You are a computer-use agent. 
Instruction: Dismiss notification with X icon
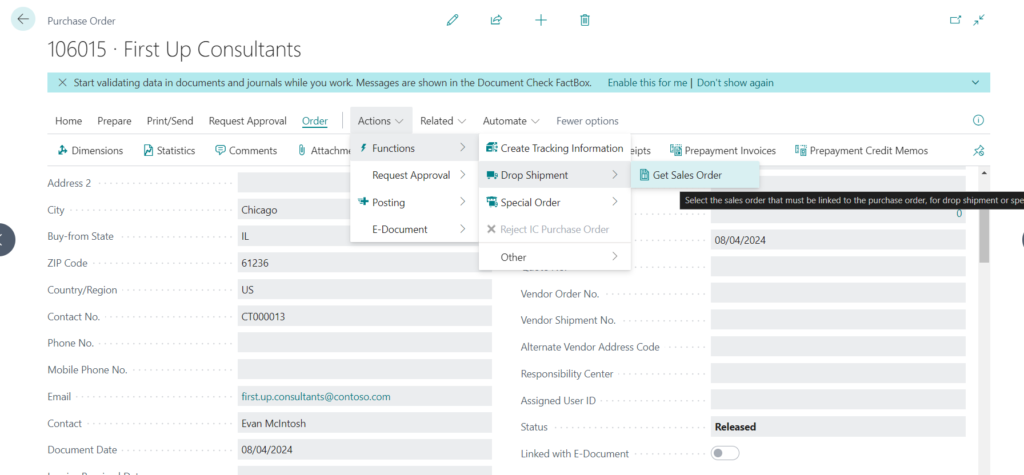click(63, 83)
